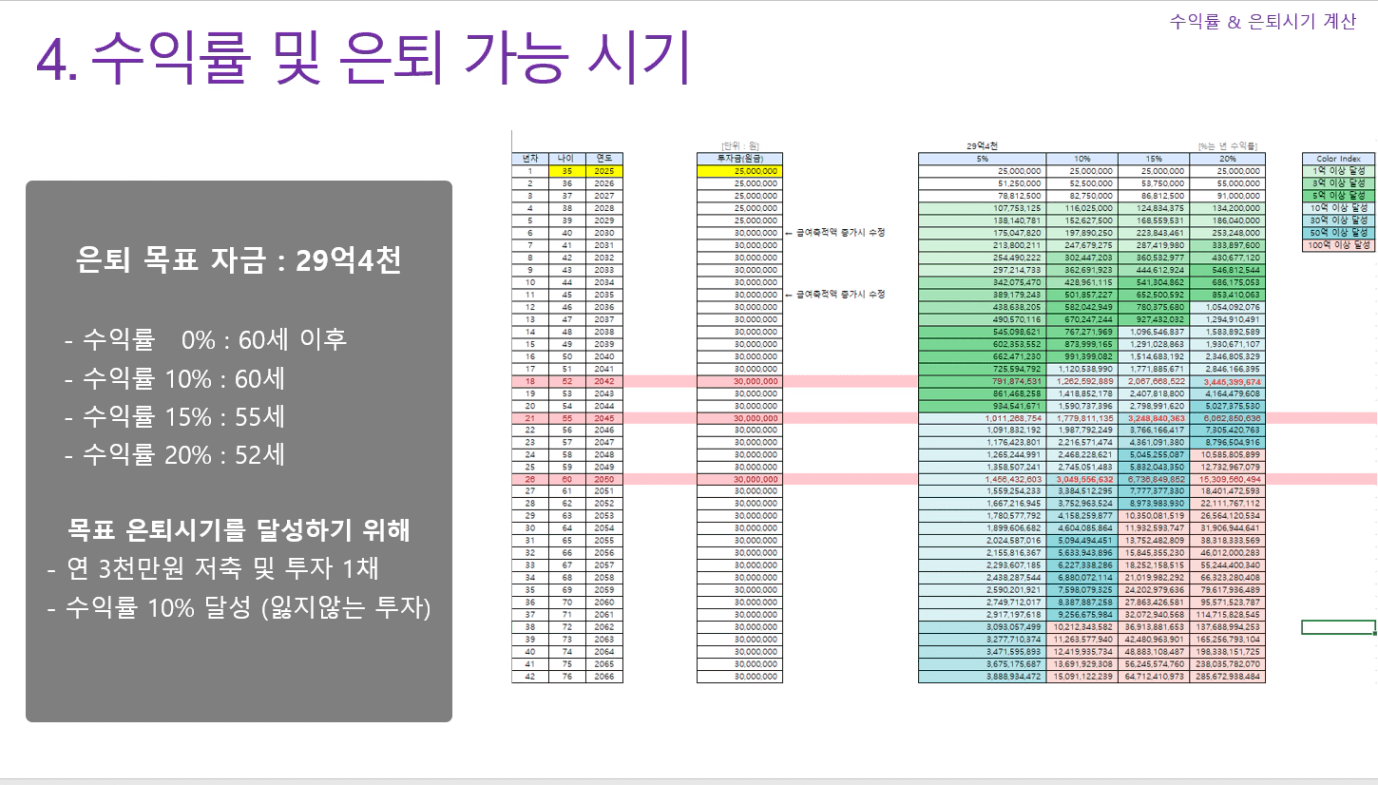This screenshot has height=785, width=1378.
Task: Click the highlighted year cell '2050'
Action: [x=603, y=479]
